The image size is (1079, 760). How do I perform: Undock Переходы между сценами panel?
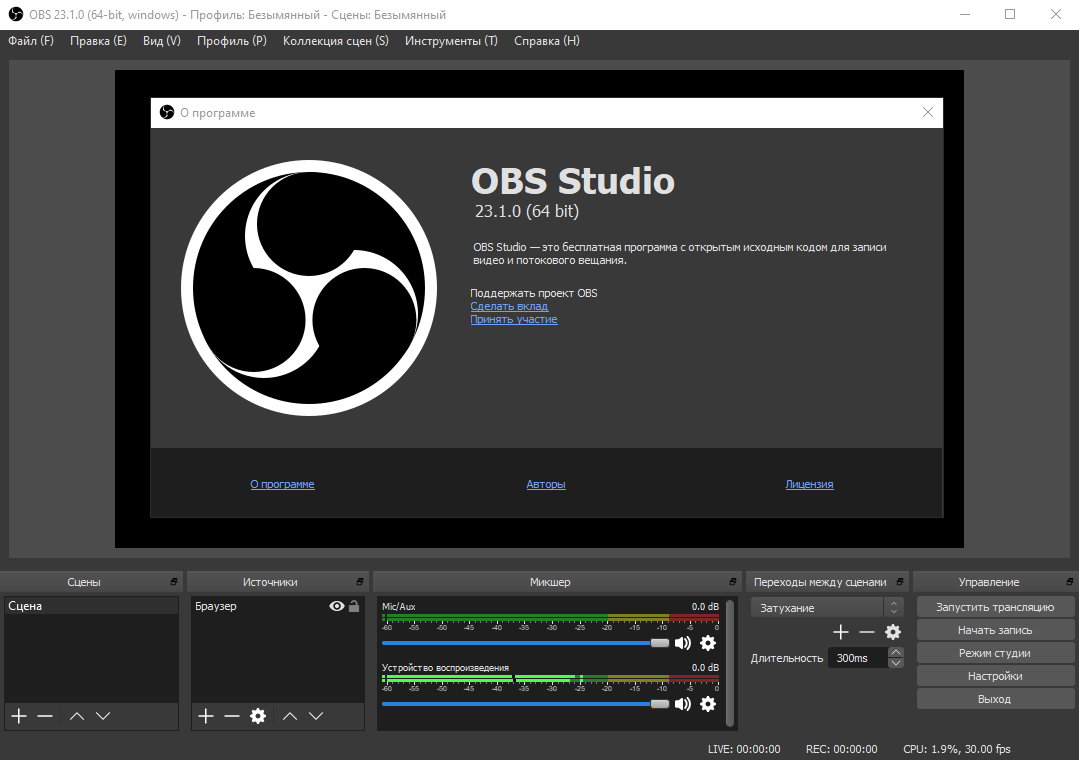[x=900, y=582]
